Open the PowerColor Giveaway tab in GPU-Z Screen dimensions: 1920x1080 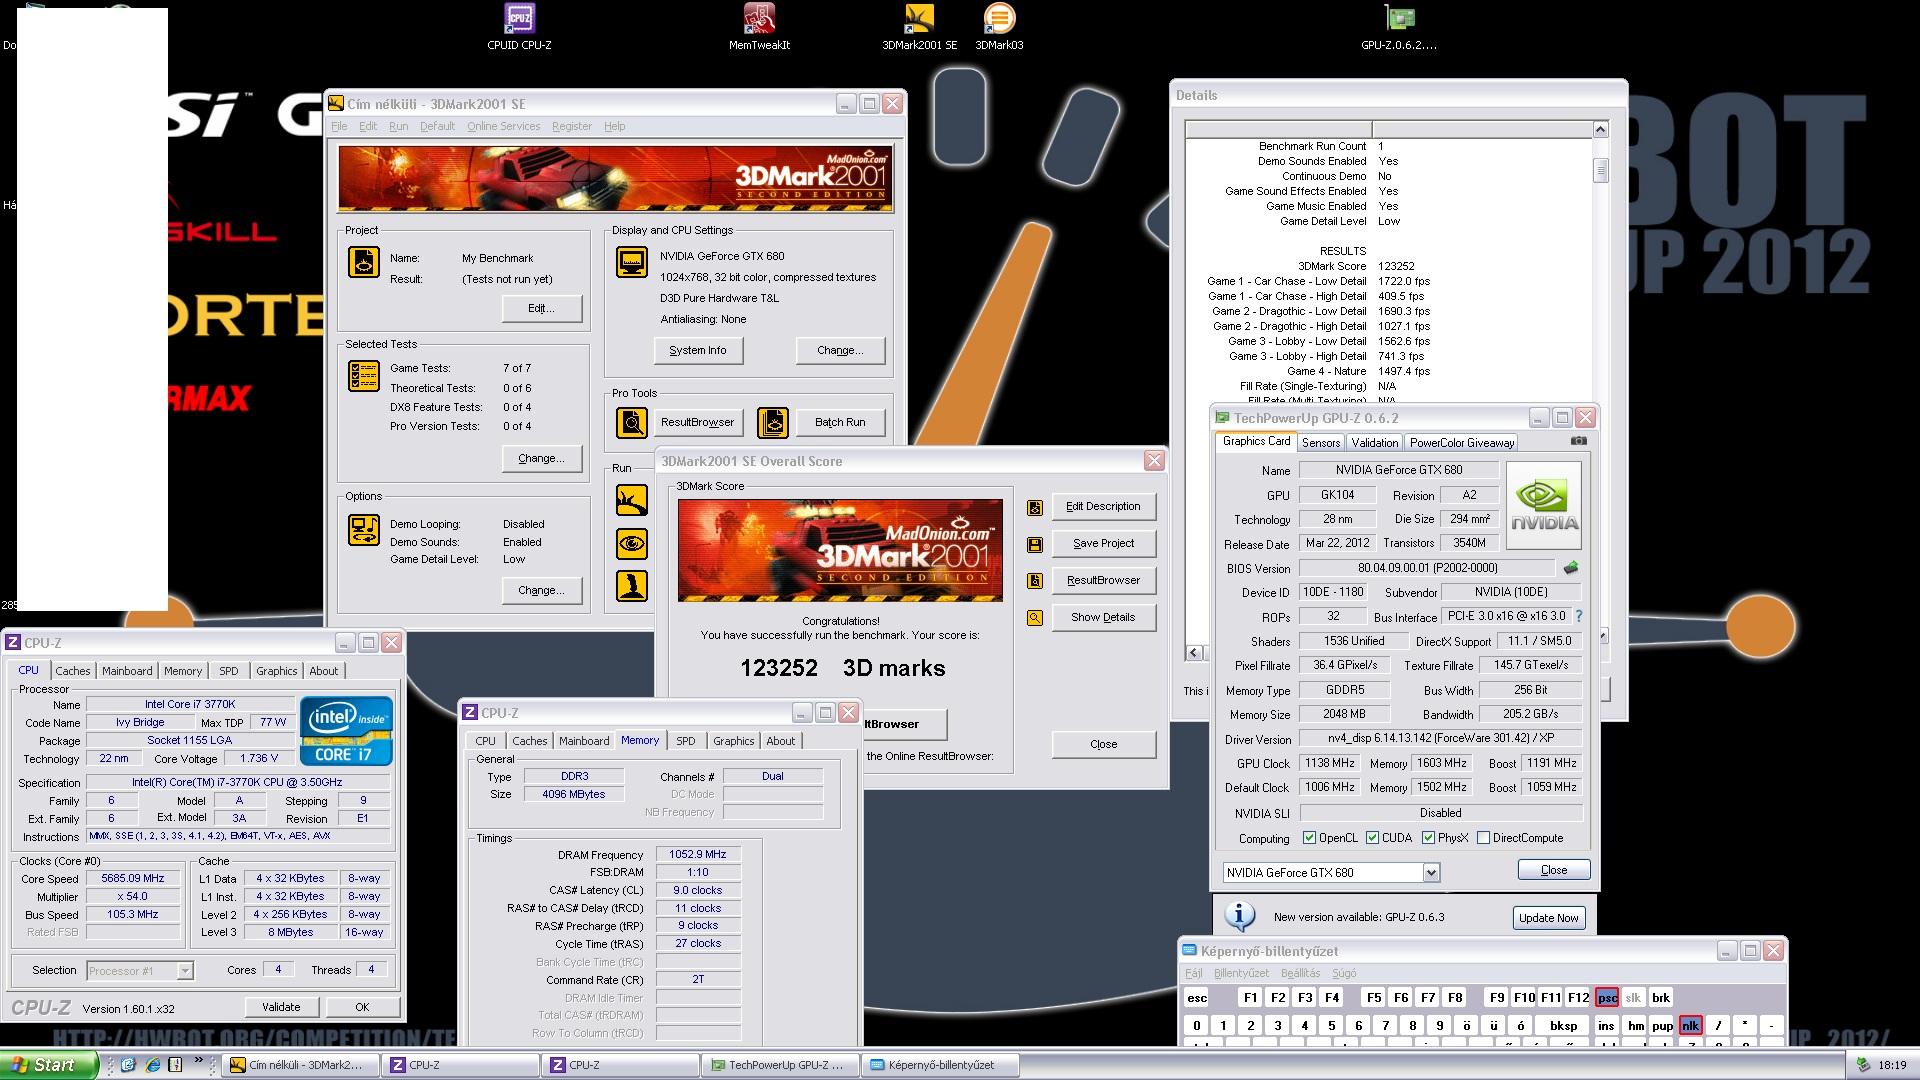click(1461, 443)
